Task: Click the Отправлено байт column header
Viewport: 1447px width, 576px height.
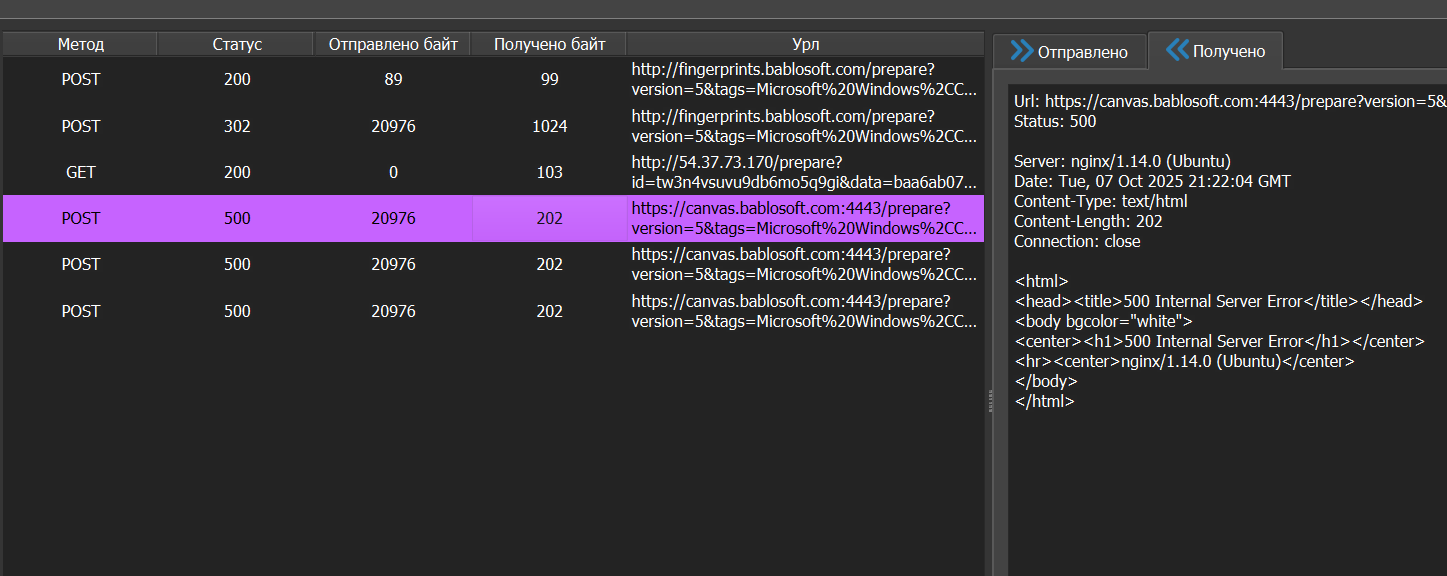Action: 393,44
